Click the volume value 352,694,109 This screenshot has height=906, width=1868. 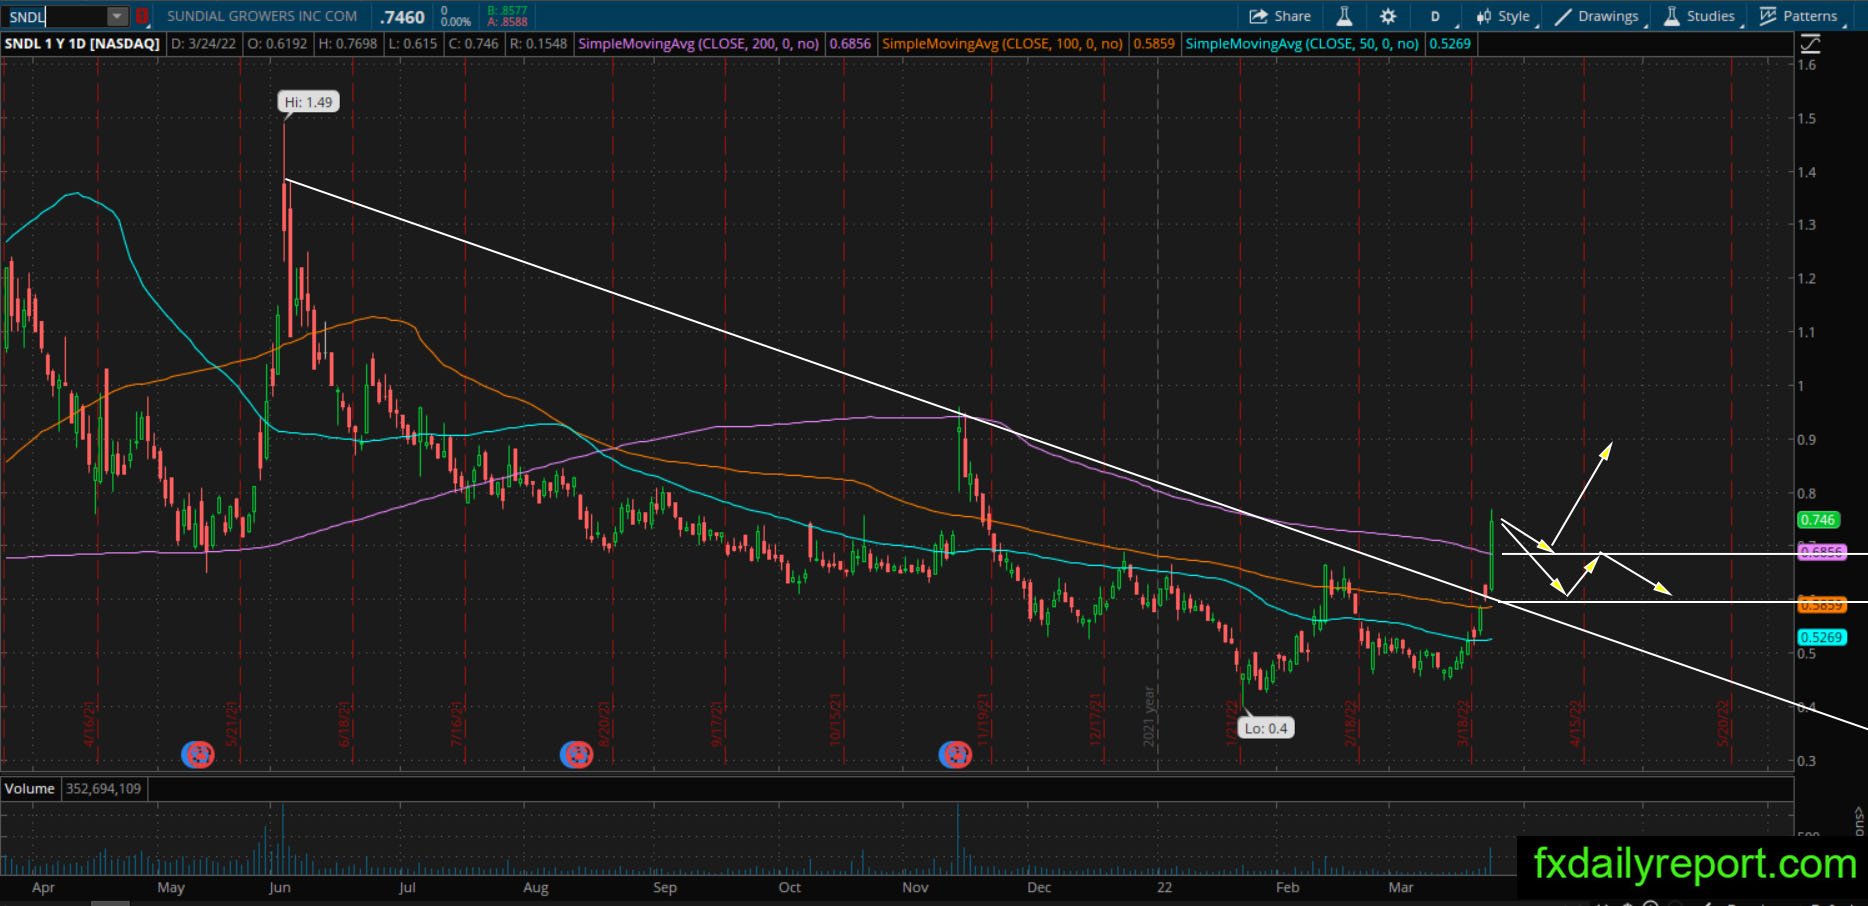(103, 789)
